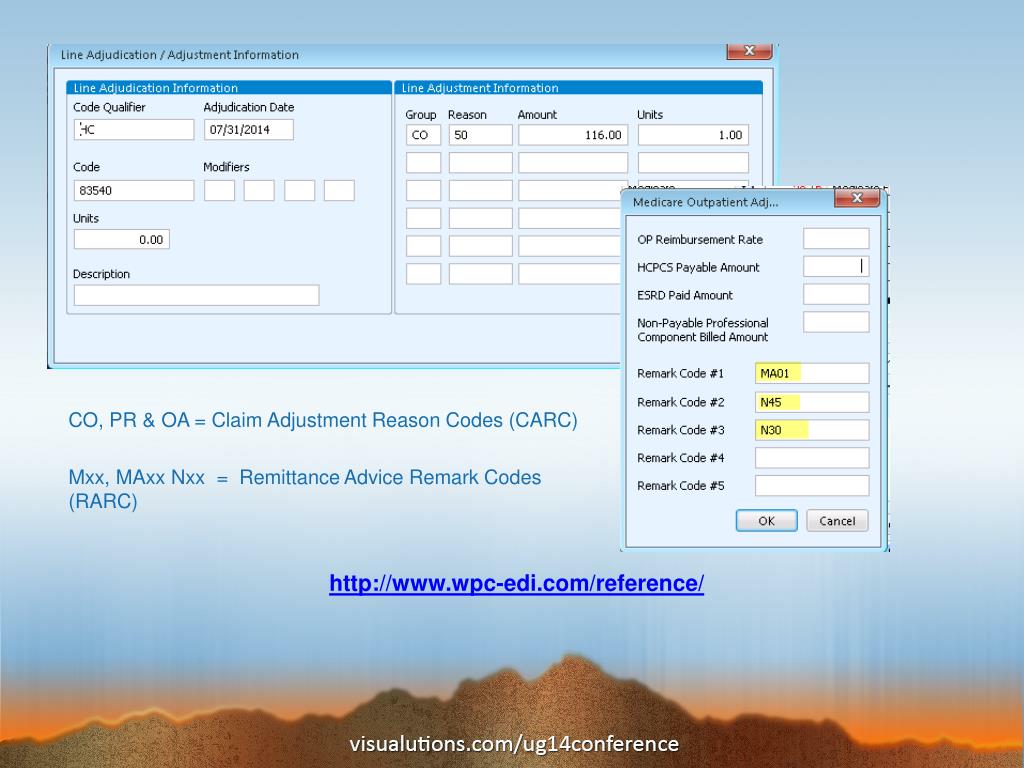Click the empty Remark Code #4 field
This screenshot has width=1024, height=768.
pyautogui.click(x=811, y=458)
